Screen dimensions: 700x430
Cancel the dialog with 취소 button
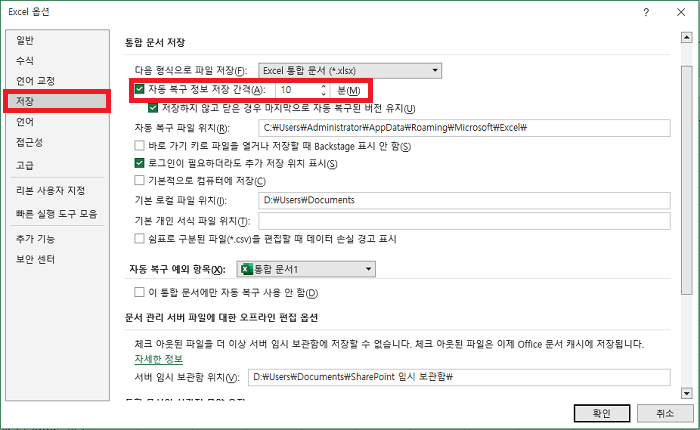[665, 413]
